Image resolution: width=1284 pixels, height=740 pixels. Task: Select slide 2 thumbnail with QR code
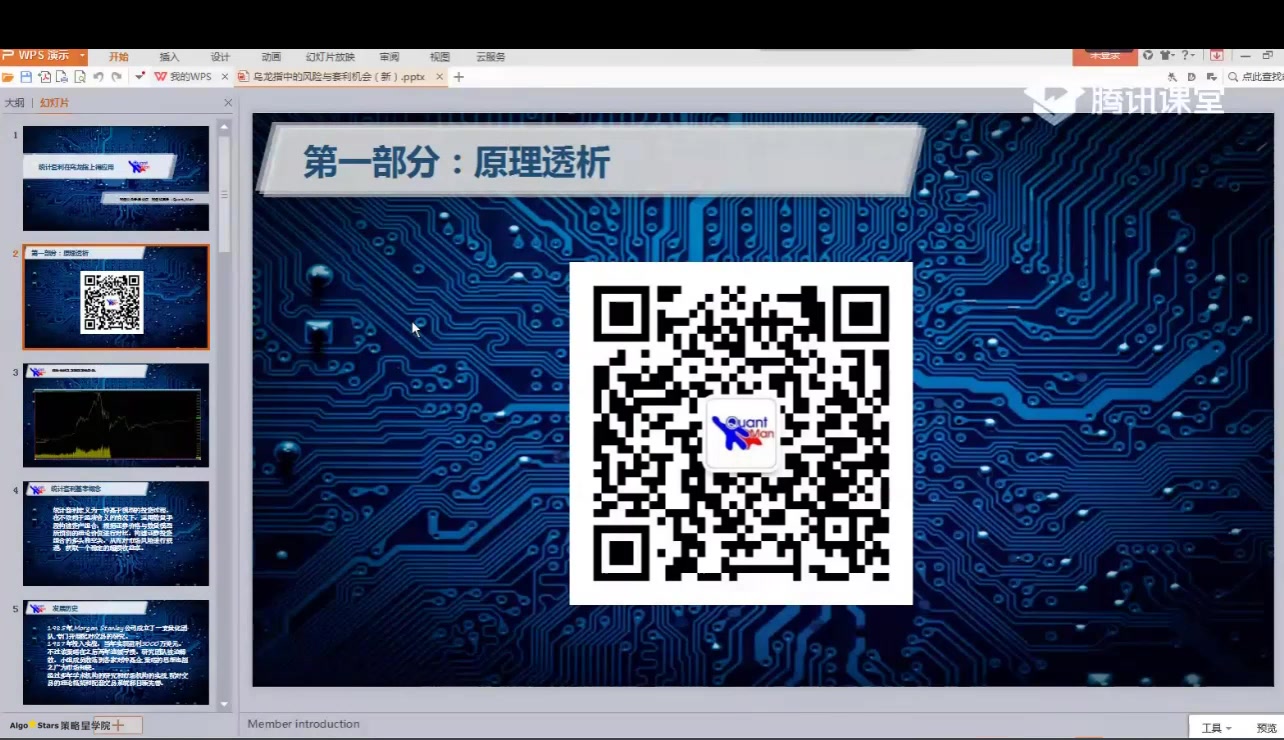[116, 297]
